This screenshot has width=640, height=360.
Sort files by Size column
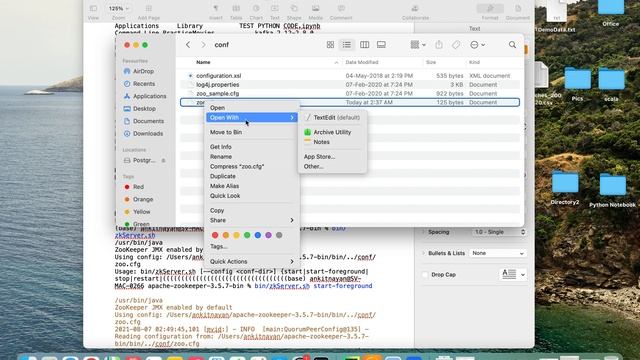[431, 62]
